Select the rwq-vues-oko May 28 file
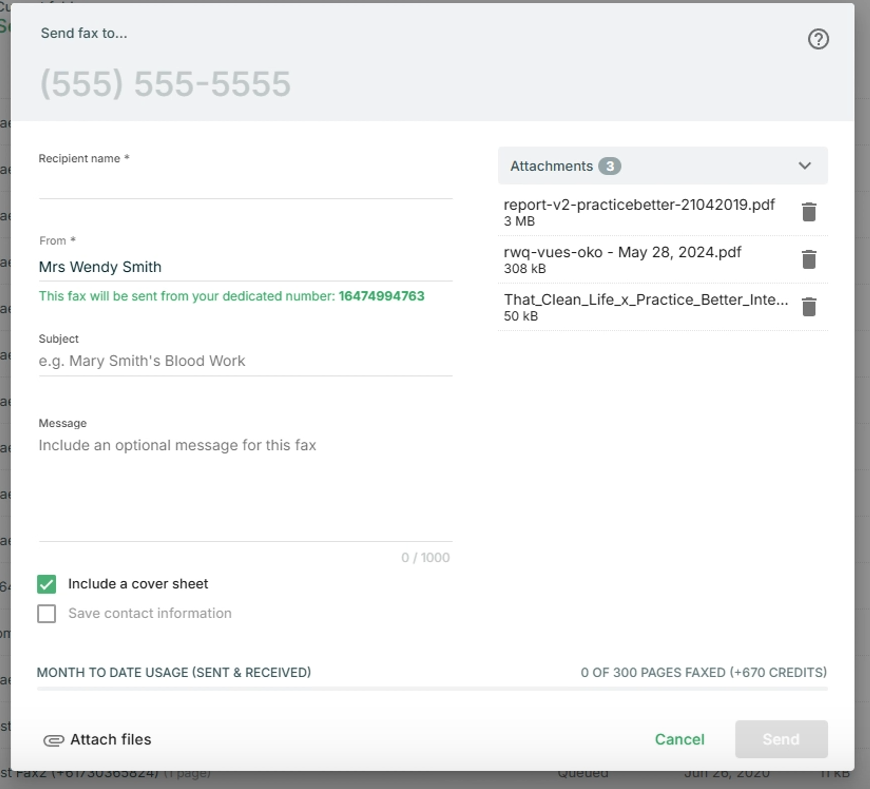Screen dimensions: 870x789 tap(622, 252)
